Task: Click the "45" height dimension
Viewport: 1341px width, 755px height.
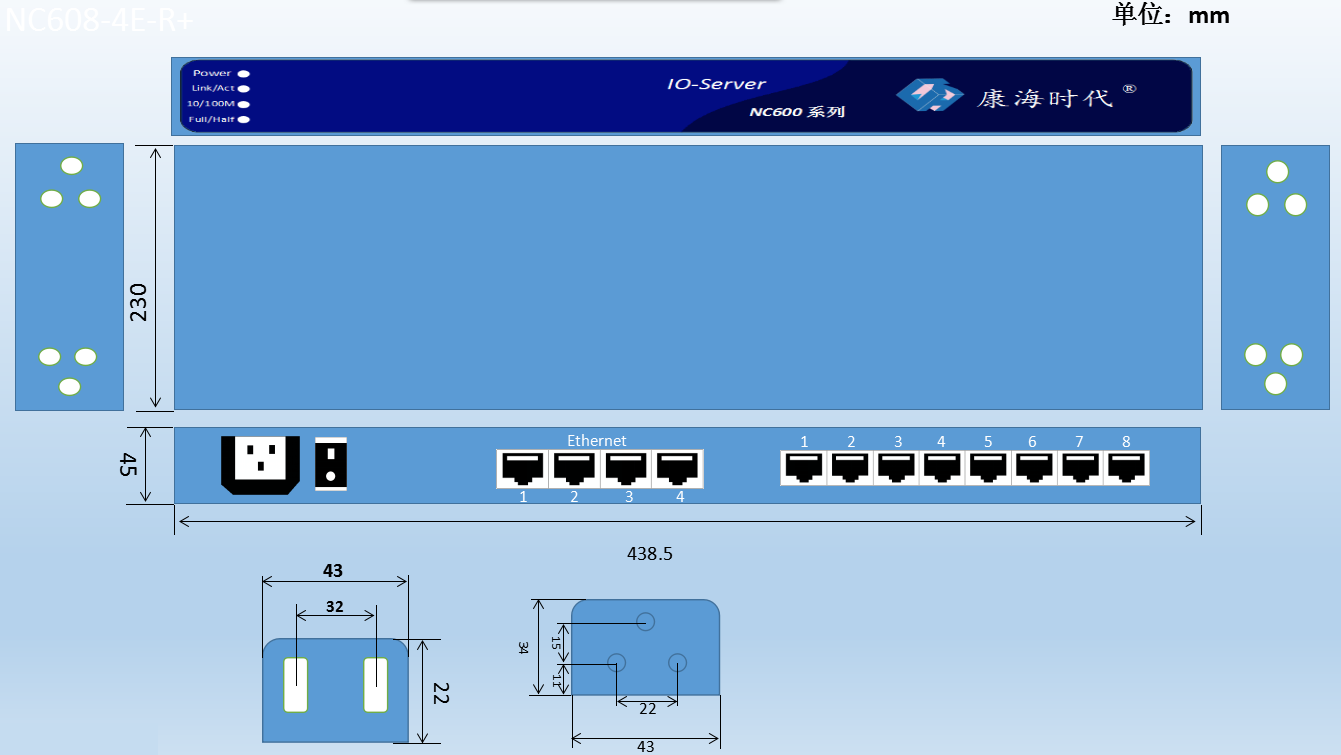Action: (x=129, y=464)
